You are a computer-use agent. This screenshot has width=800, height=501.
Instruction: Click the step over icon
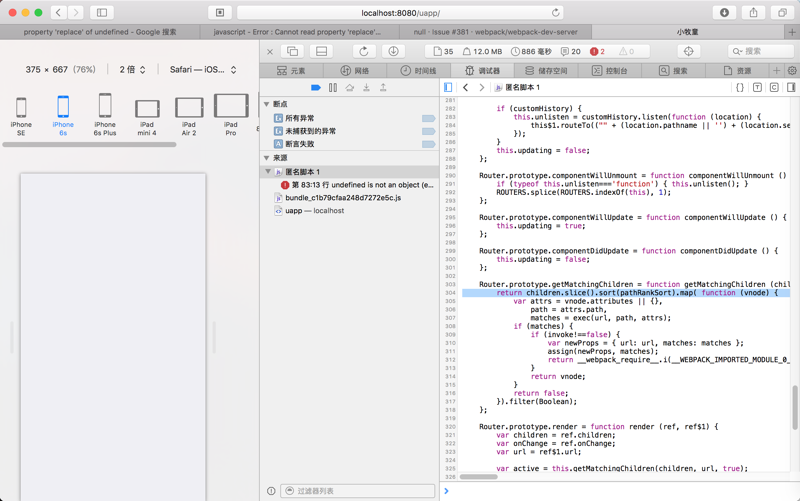click(x=350, y=88)
